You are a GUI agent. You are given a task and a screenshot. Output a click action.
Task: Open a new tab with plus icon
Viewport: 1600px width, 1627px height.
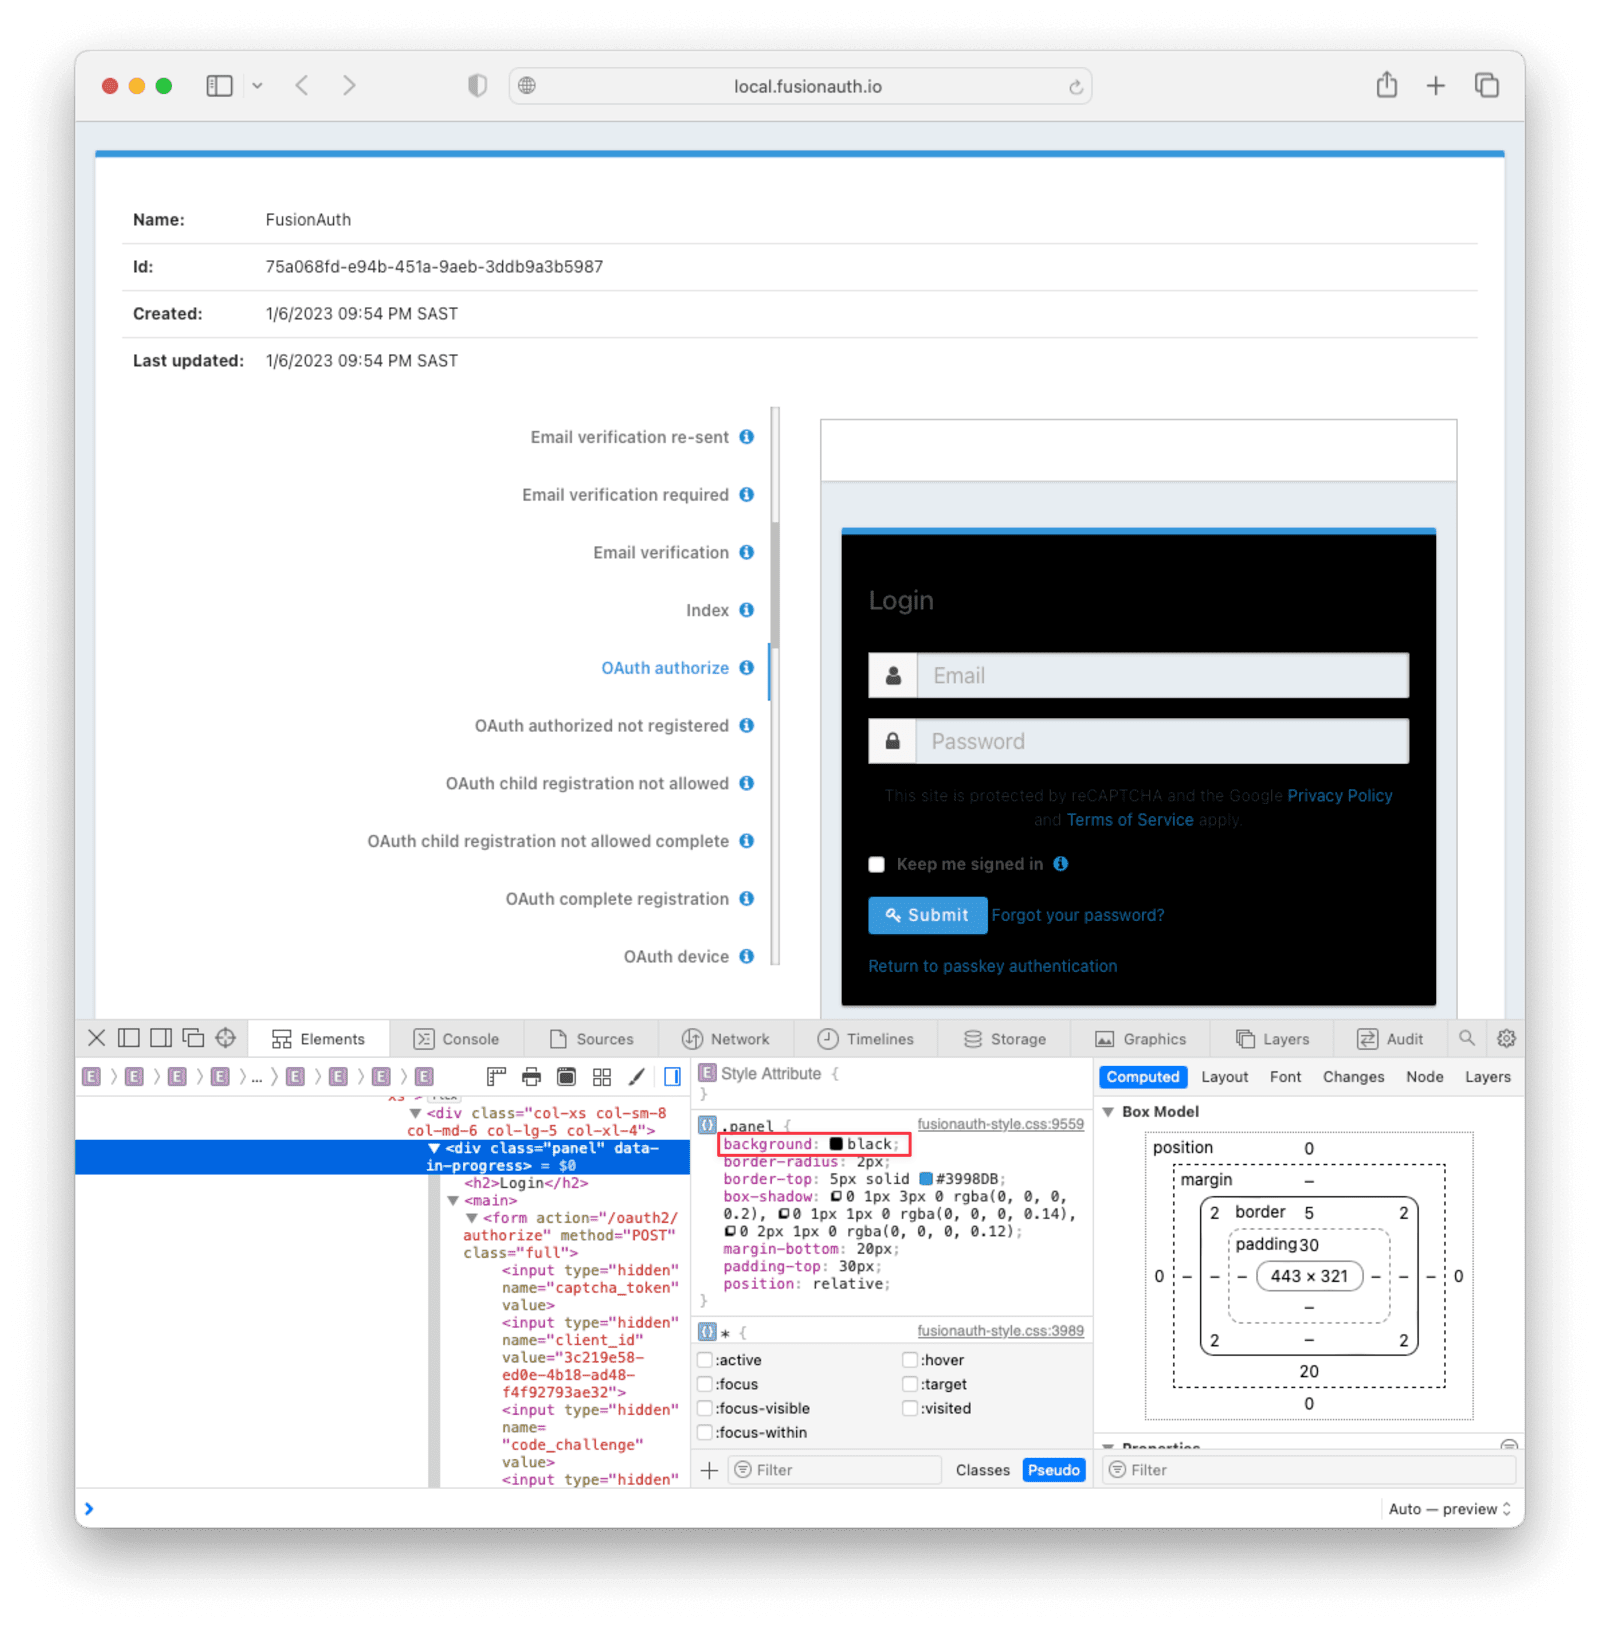pyautogui.click(x=1435, y=86)
